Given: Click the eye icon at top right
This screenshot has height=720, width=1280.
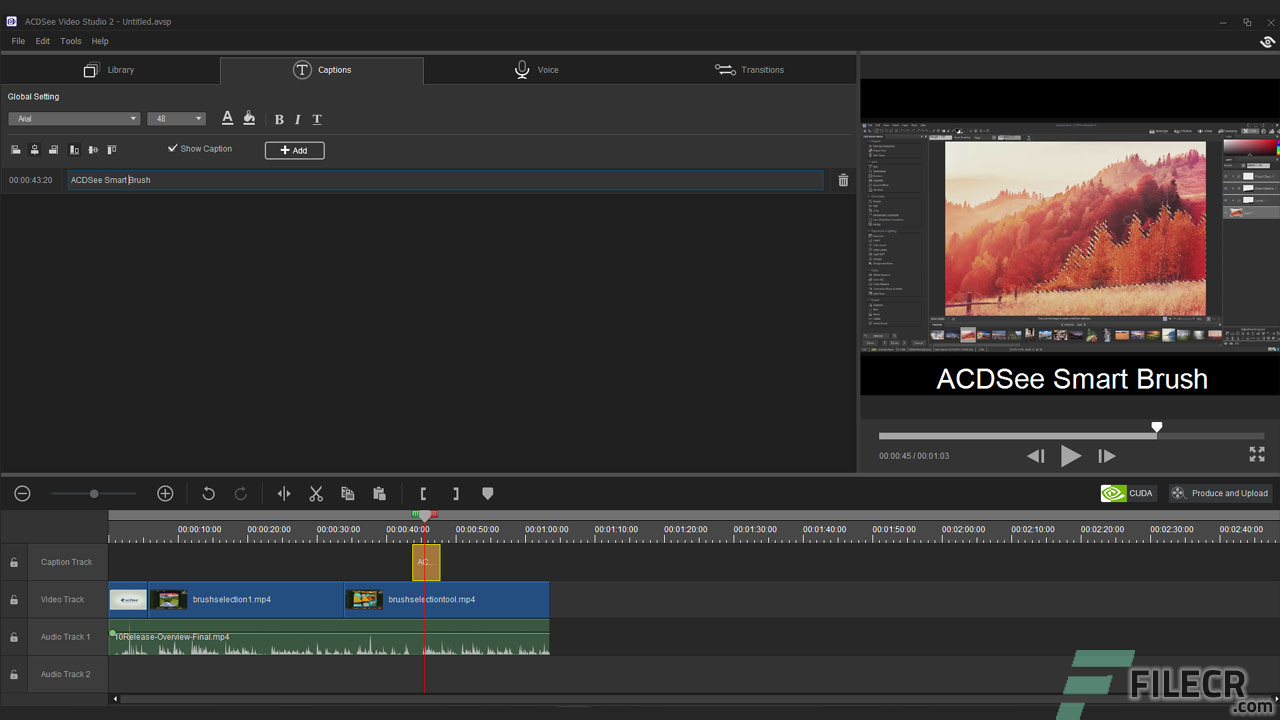Looking at the screenshot, I should [1267, 42].
